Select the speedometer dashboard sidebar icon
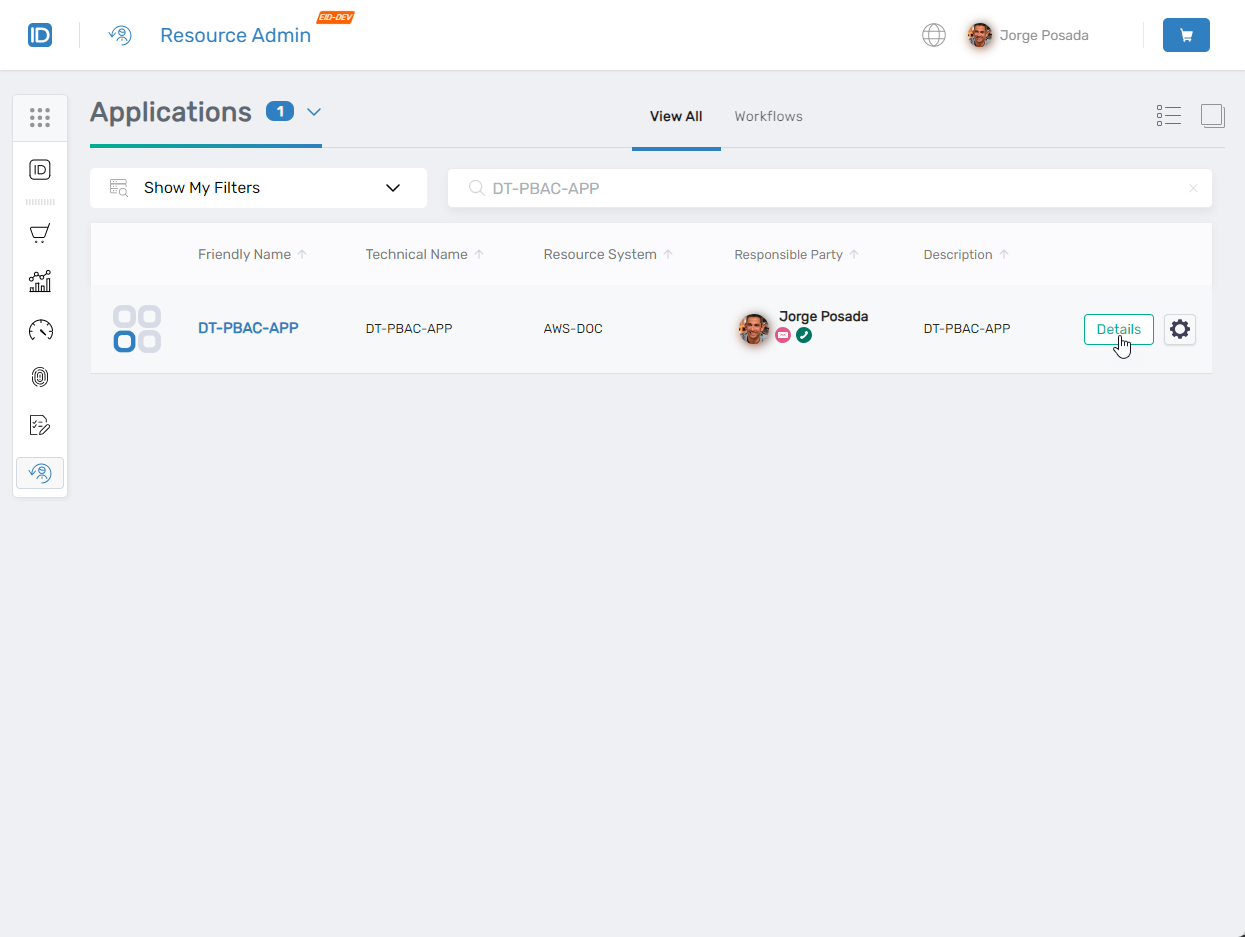Screen dimensions: 1245x937 coord(40,330)
